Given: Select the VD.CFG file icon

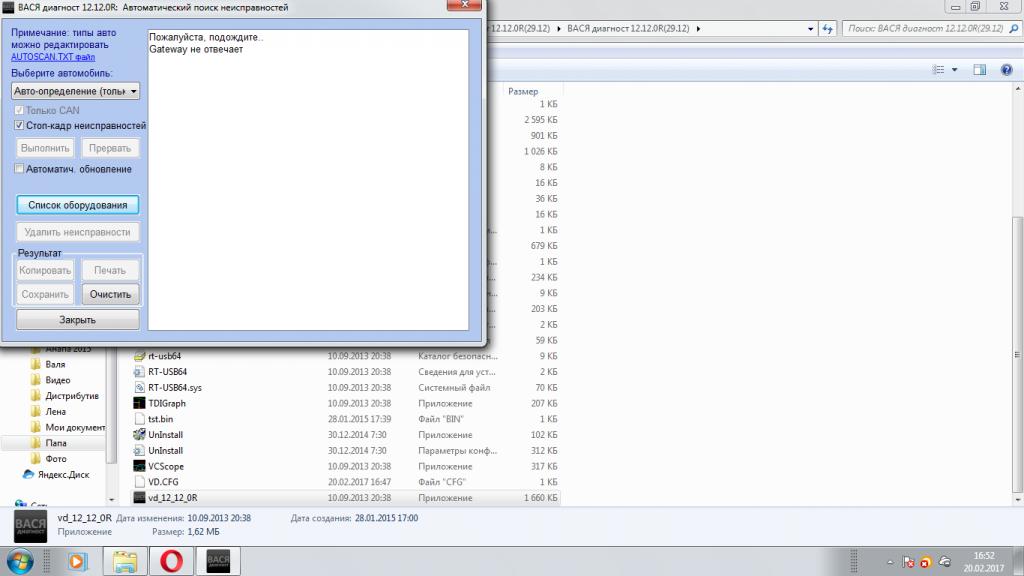Looking at the screenshot, I should pyautogui.click(x=139, y=481).
